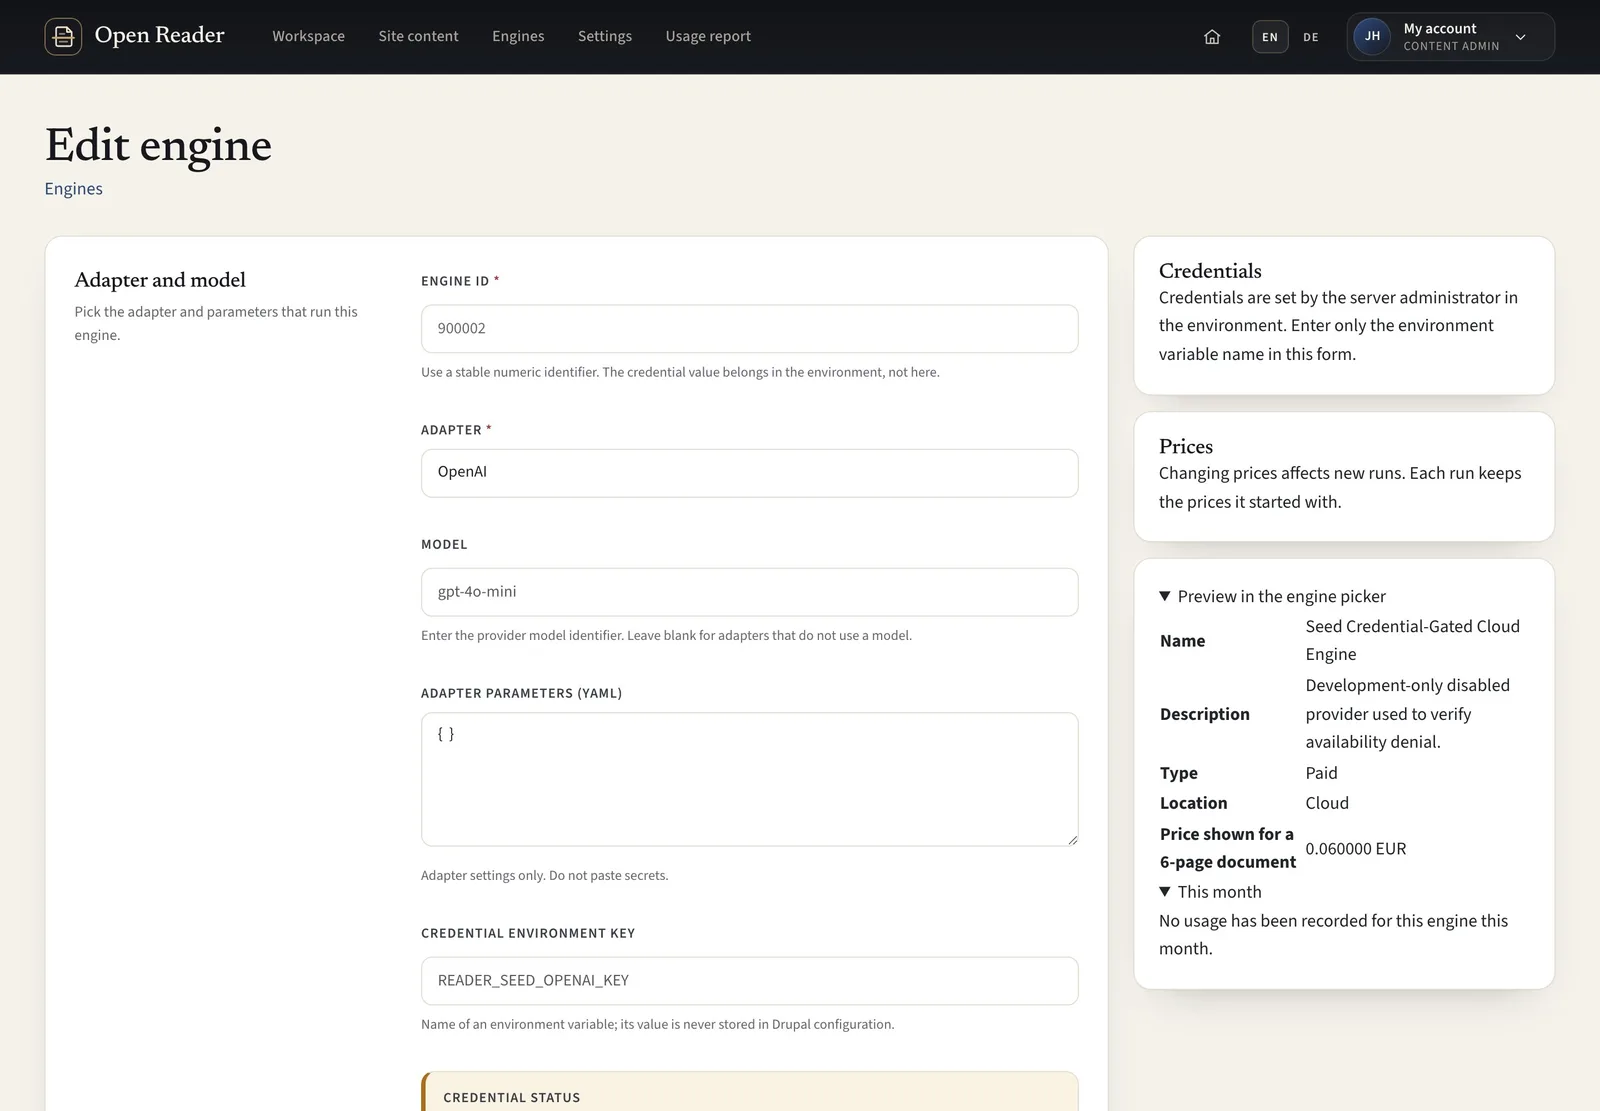Open the Engines menu item
This screenshot has width=1600, height=1111.
pyautogui.click(x=518, y=36)
